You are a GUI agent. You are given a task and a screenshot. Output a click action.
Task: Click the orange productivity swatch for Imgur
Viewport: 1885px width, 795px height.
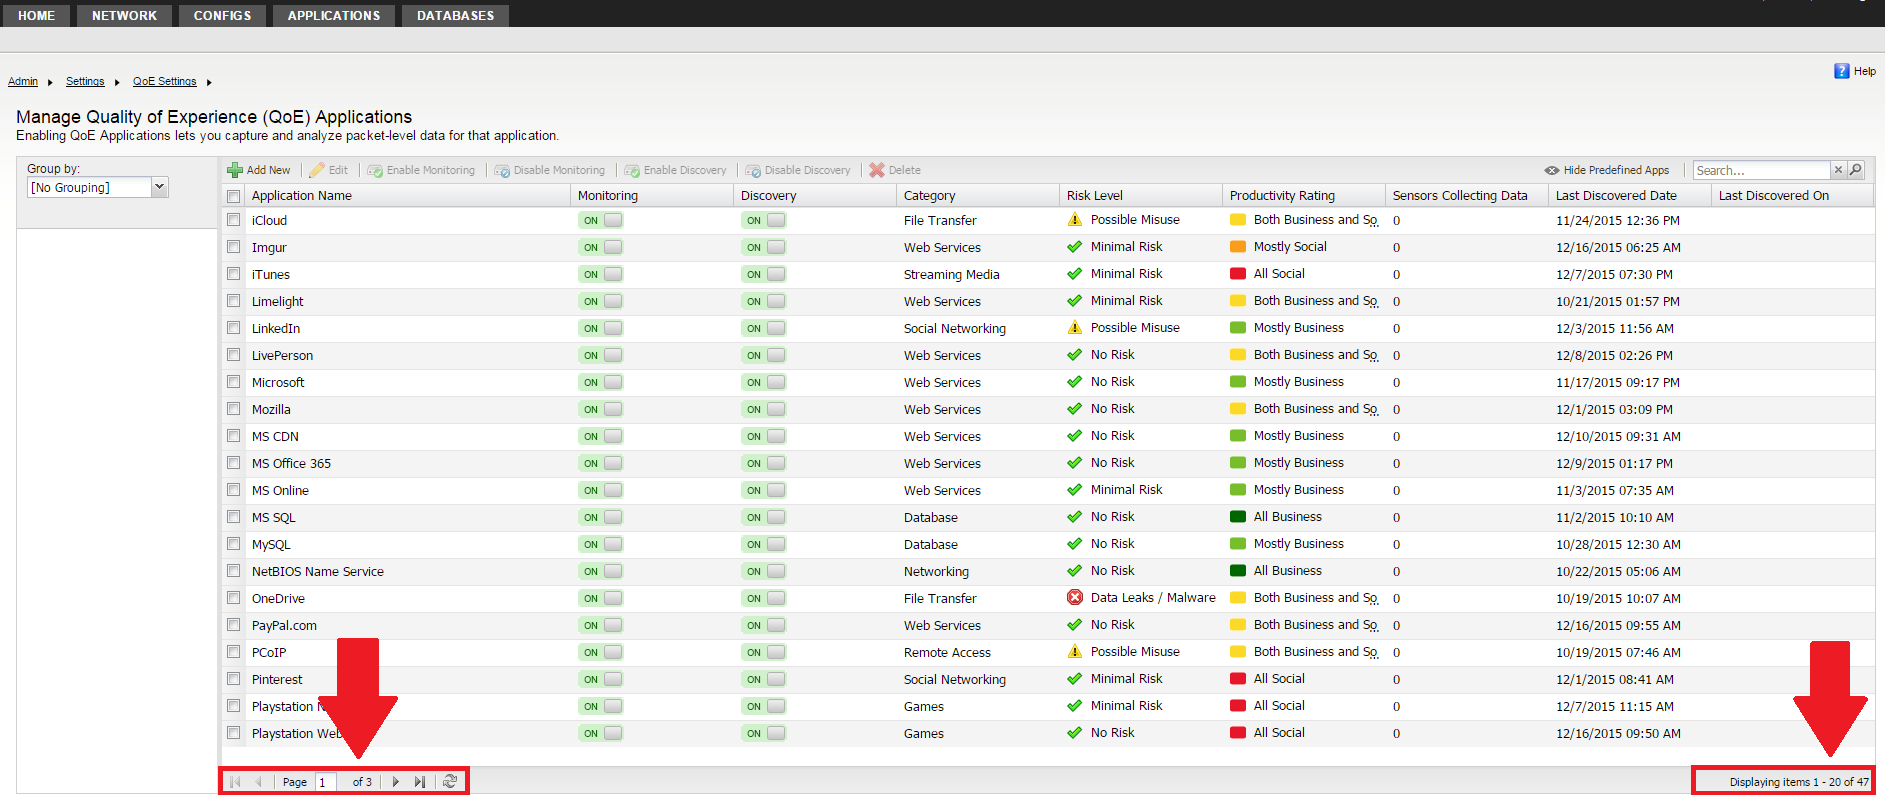coord(1238,247)
